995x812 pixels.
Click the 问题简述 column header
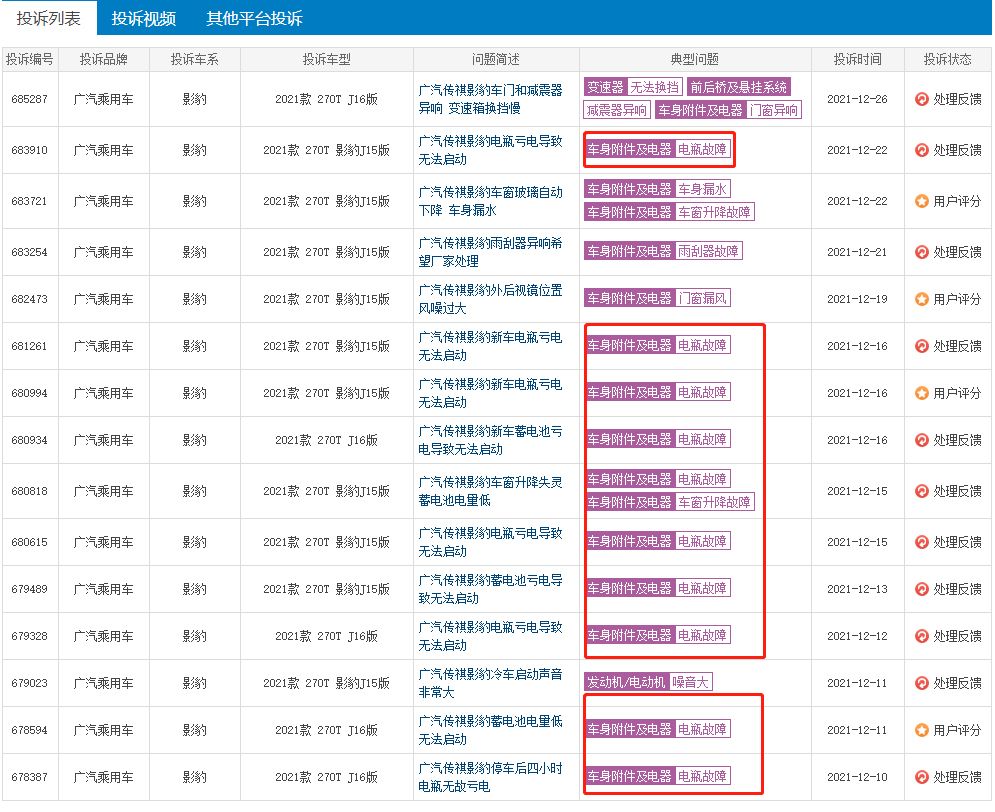496,60
